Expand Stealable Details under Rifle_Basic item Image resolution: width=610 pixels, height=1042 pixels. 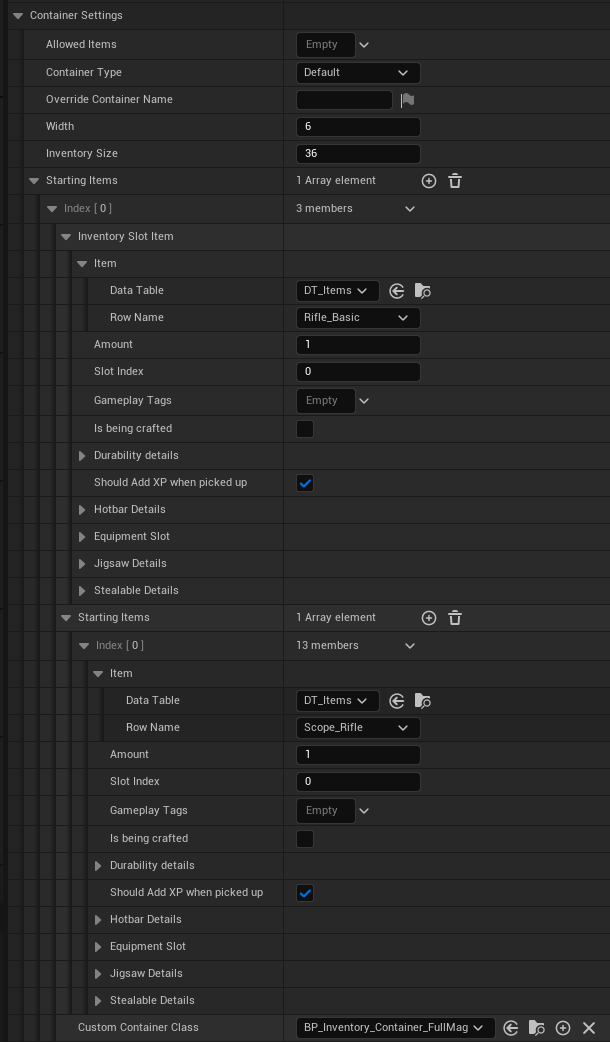point(82,591)
